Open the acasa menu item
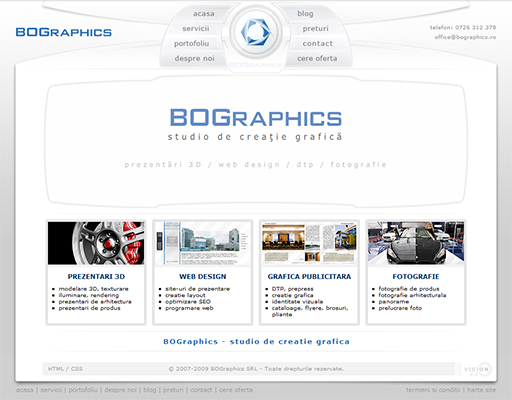 204,14
